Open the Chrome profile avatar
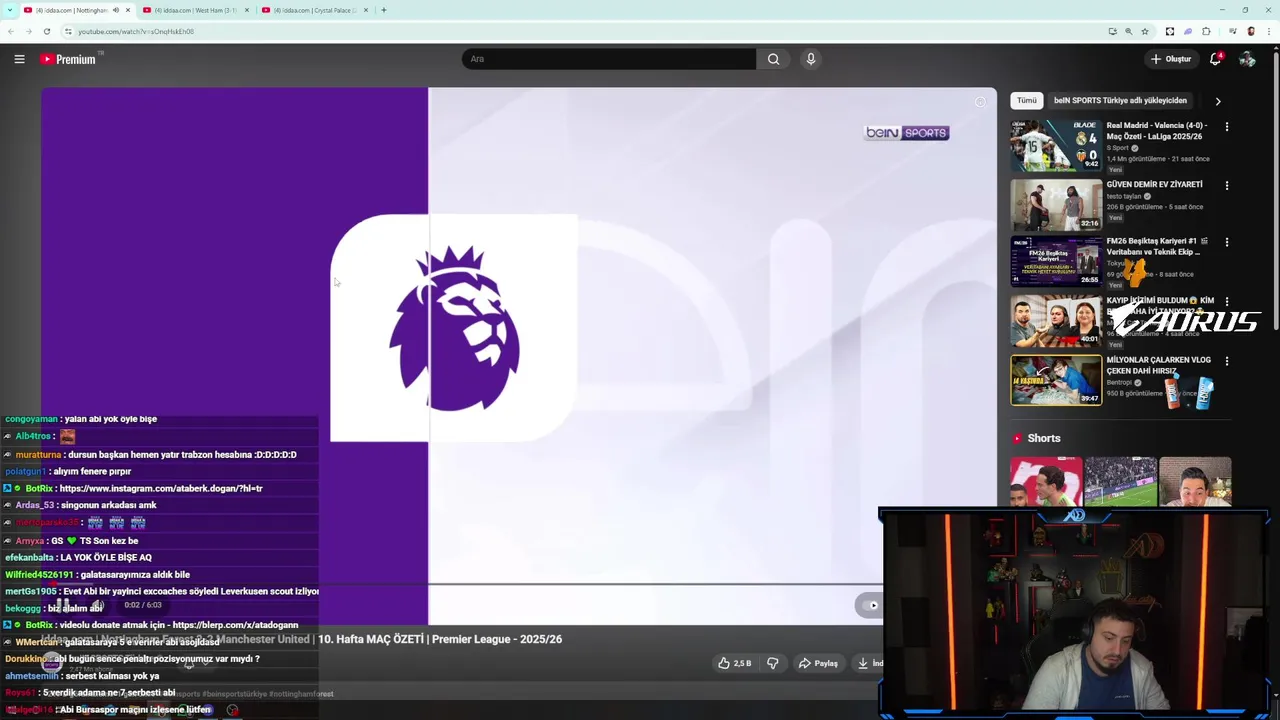This screenshot has height=720, width=1280. (1251, 31)
